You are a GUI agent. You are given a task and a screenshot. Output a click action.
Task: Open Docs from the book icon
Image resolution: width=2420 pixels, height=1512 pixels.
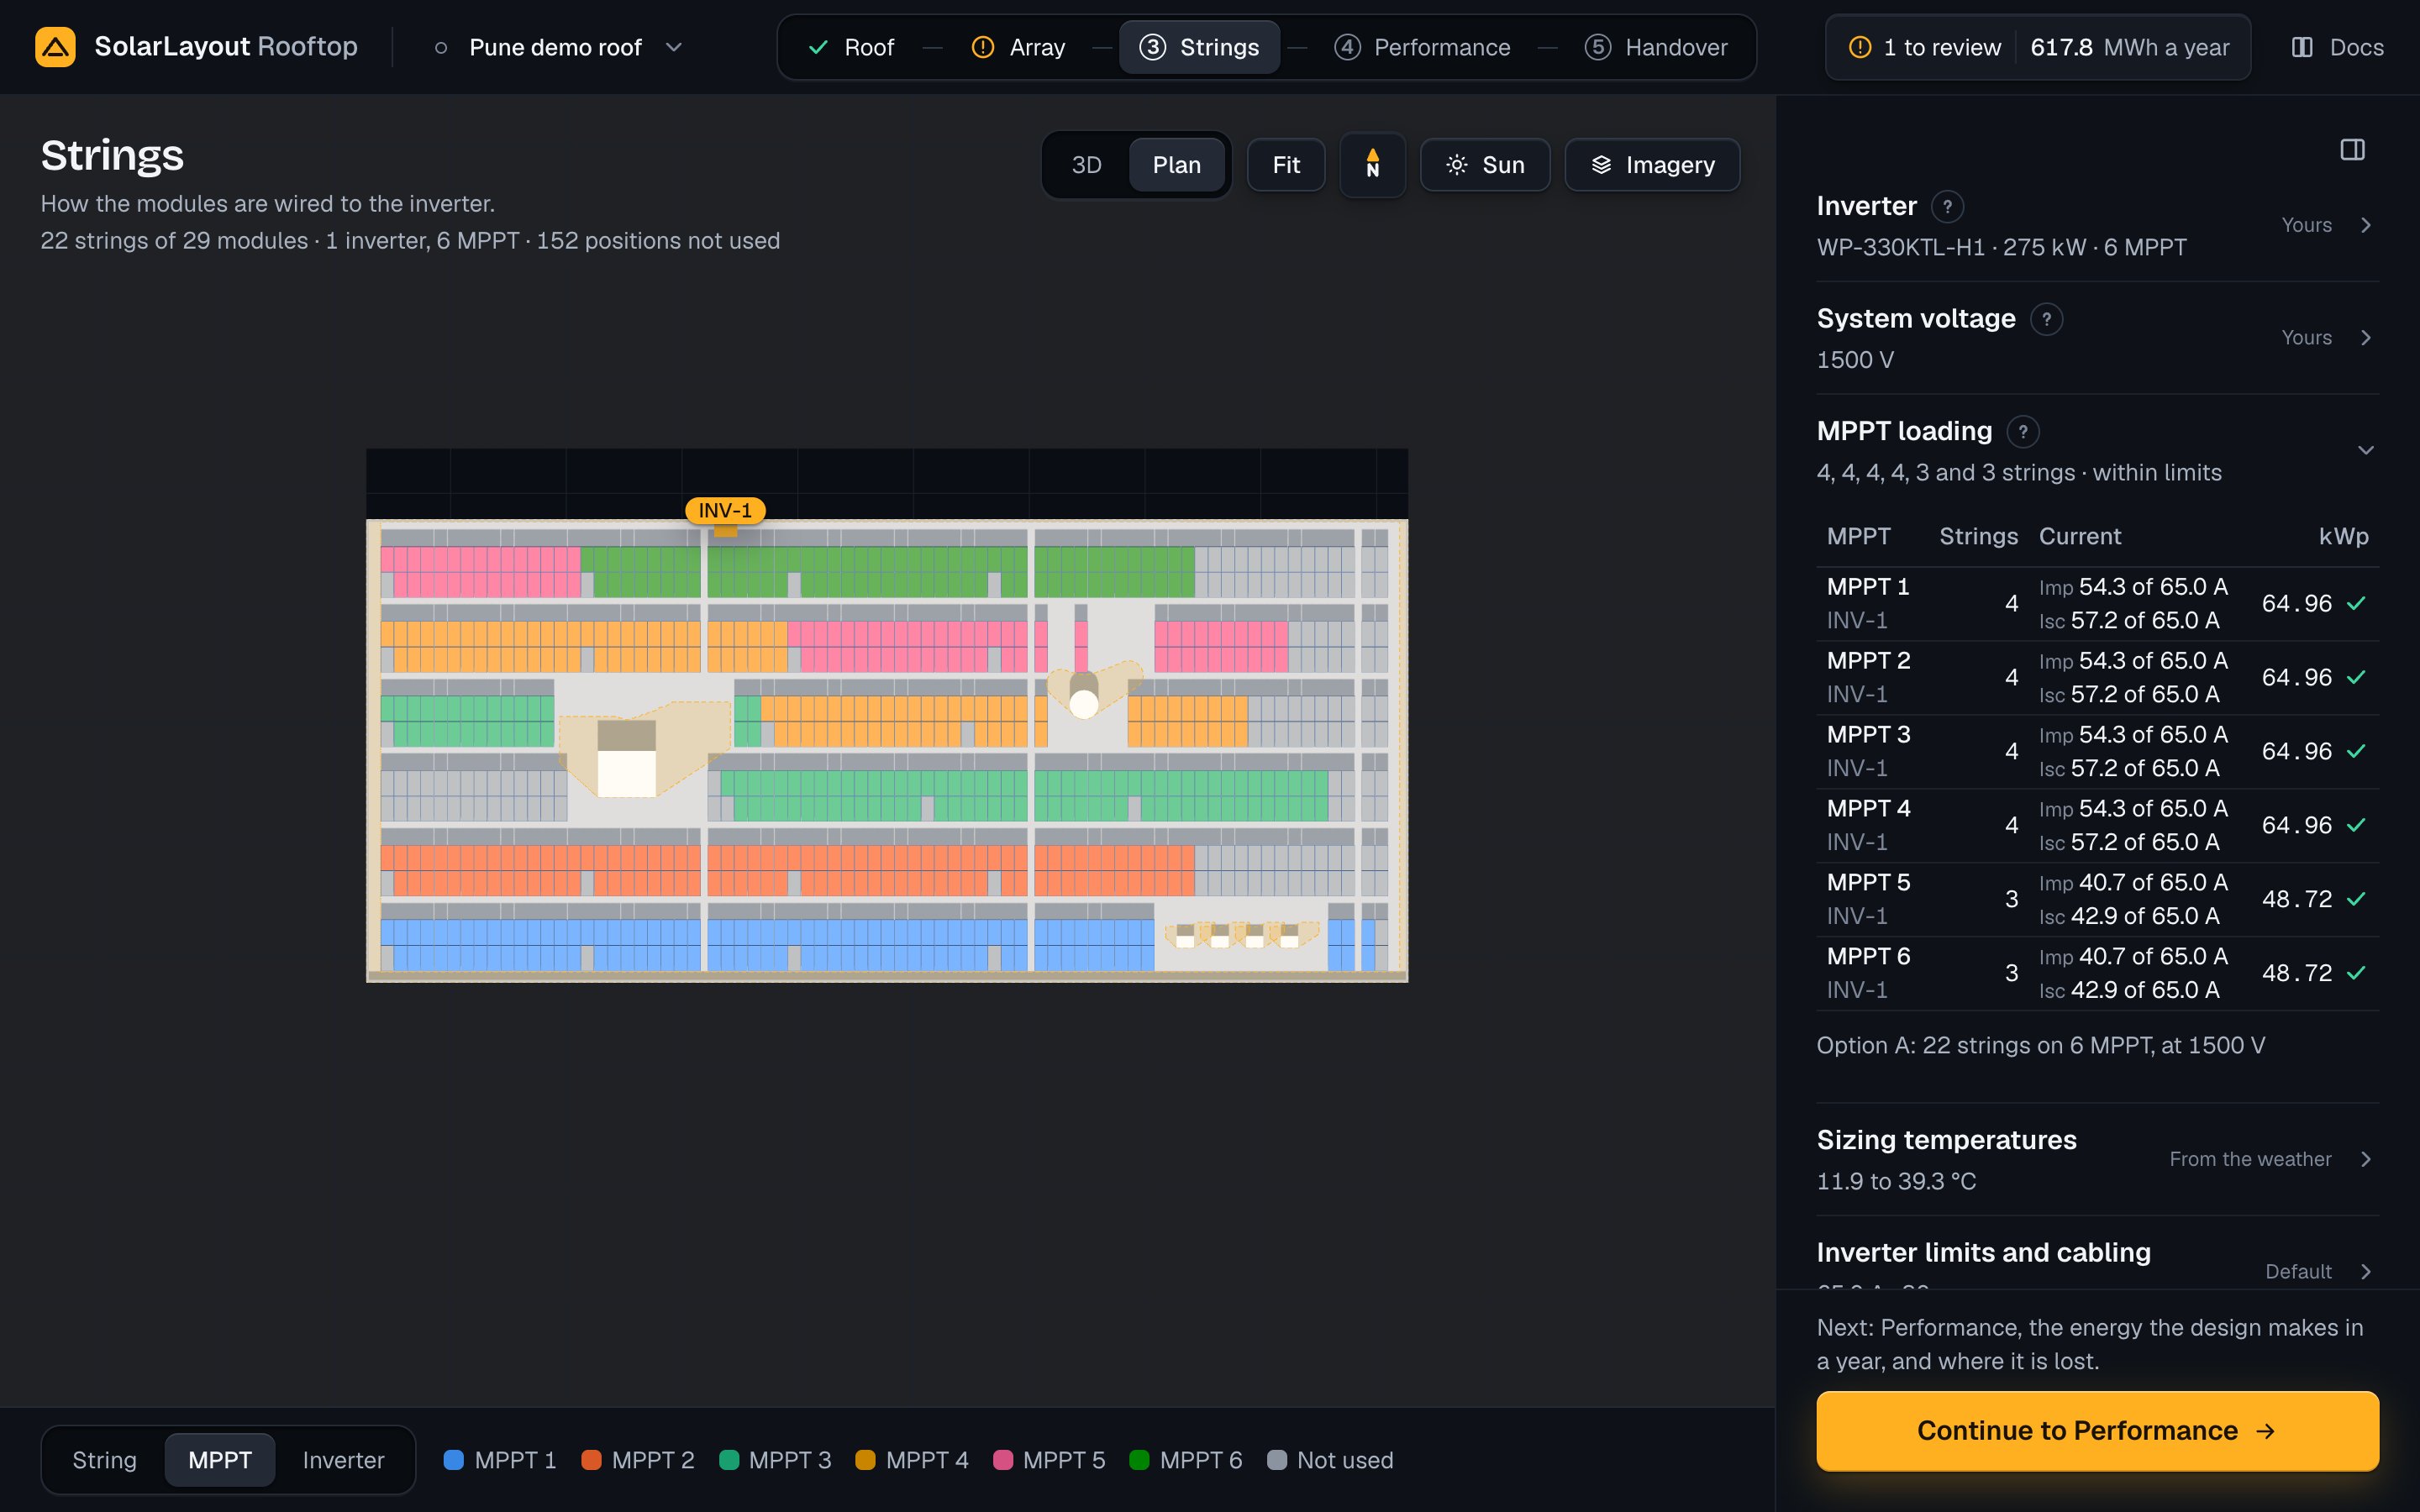2302,47
